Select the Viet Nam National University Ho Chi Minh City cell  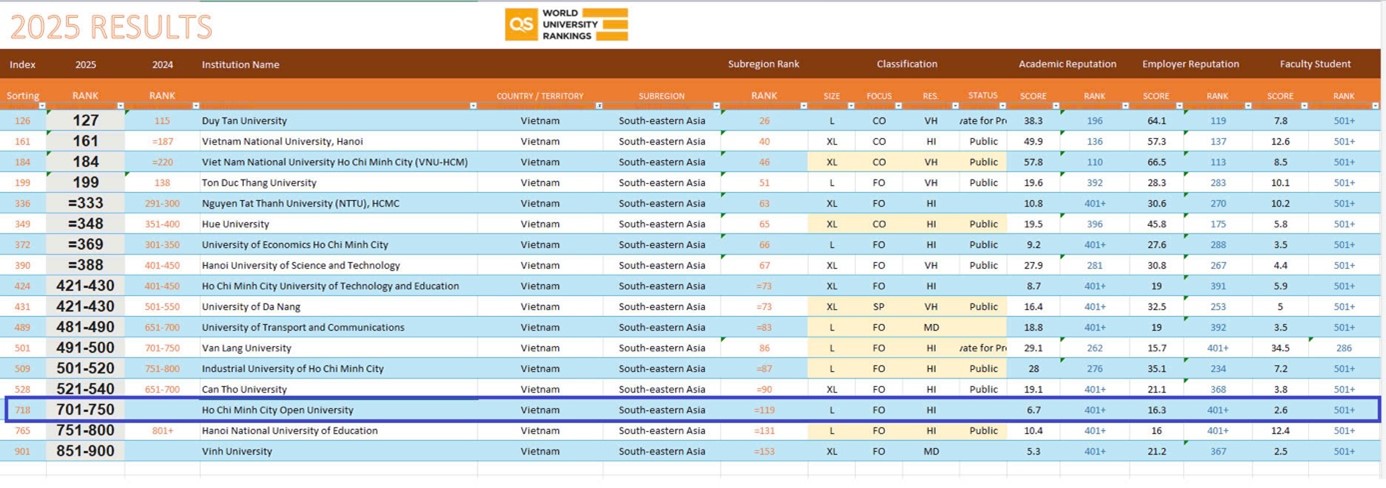pos(337,162)
